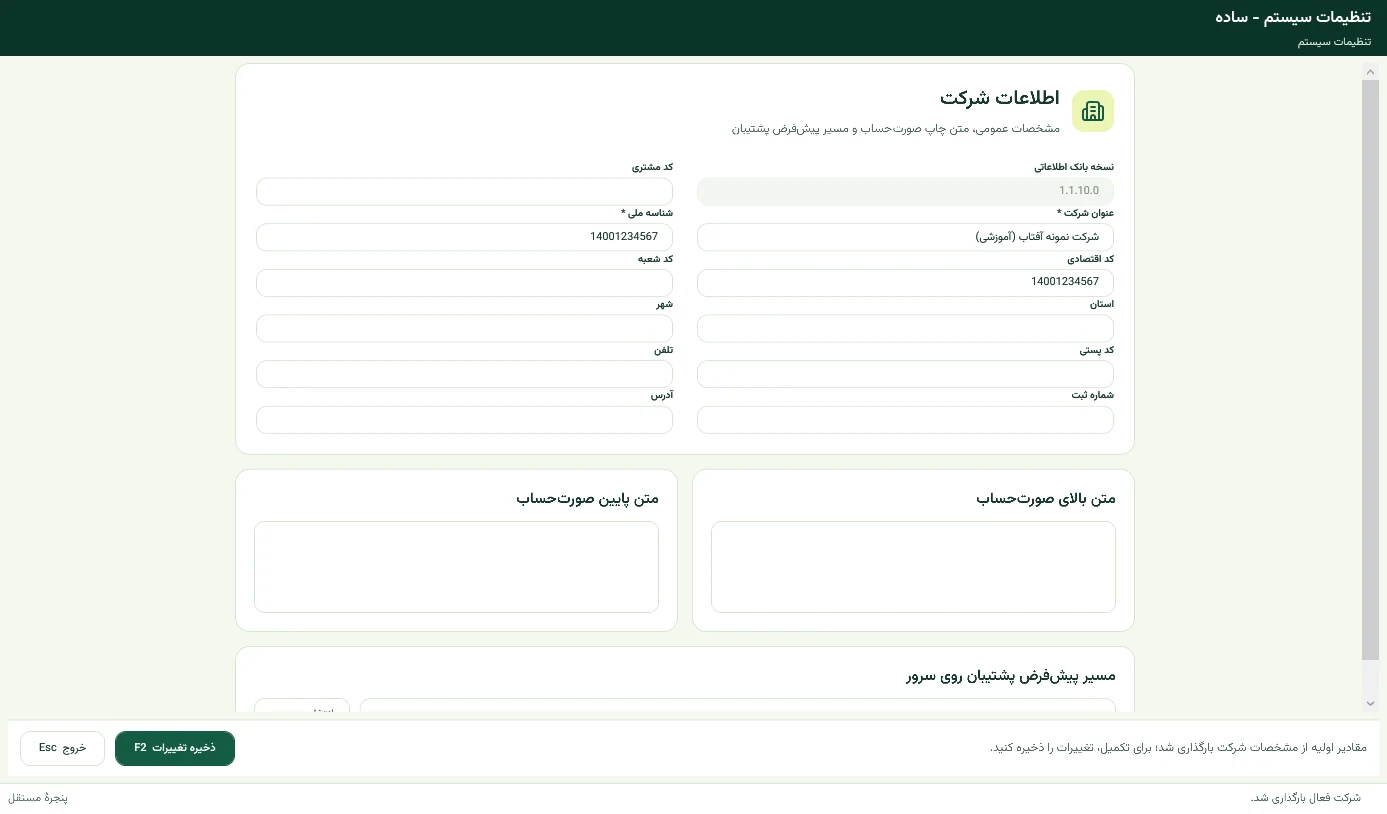Viewport: 1387px width, 814px height.
Task: Focus the تلفن input field
Action: [x=464, y=374]
